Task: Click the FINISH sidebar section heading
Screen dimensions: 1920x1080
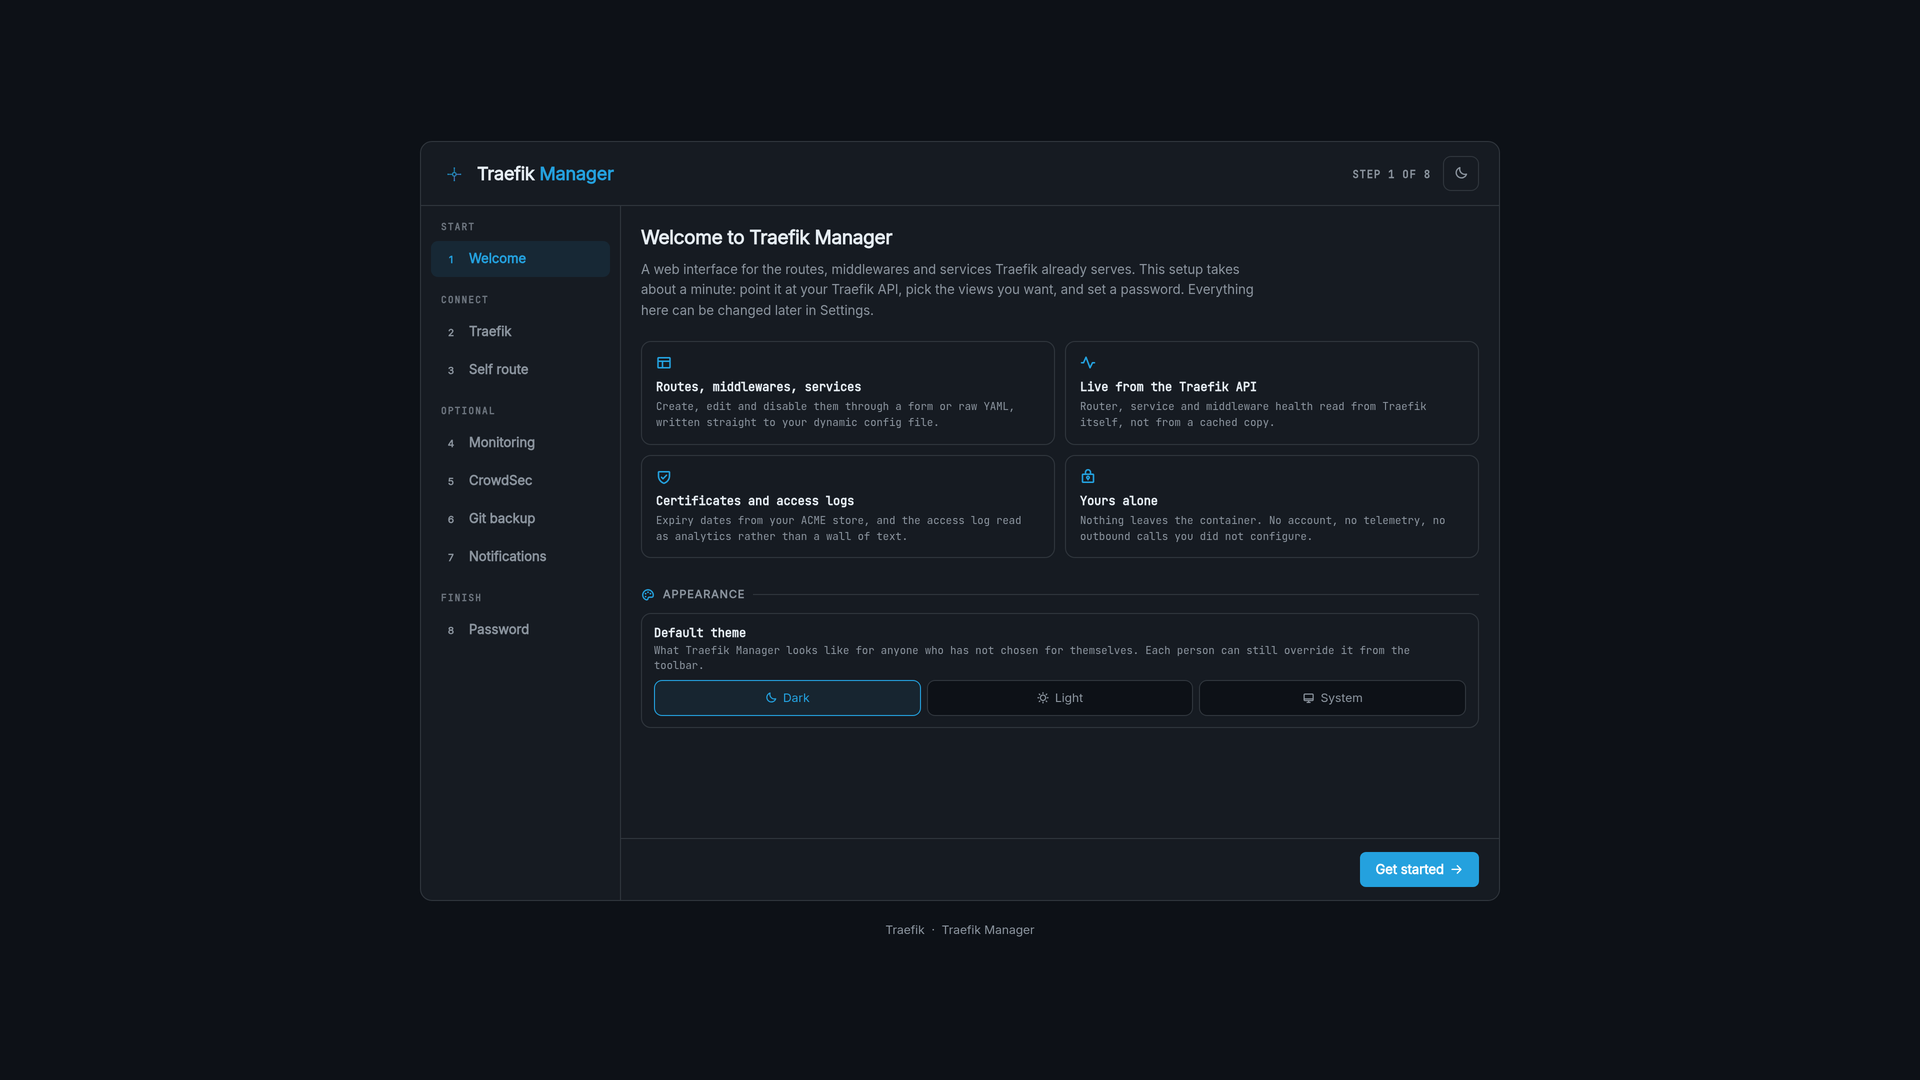Action: 461,598
